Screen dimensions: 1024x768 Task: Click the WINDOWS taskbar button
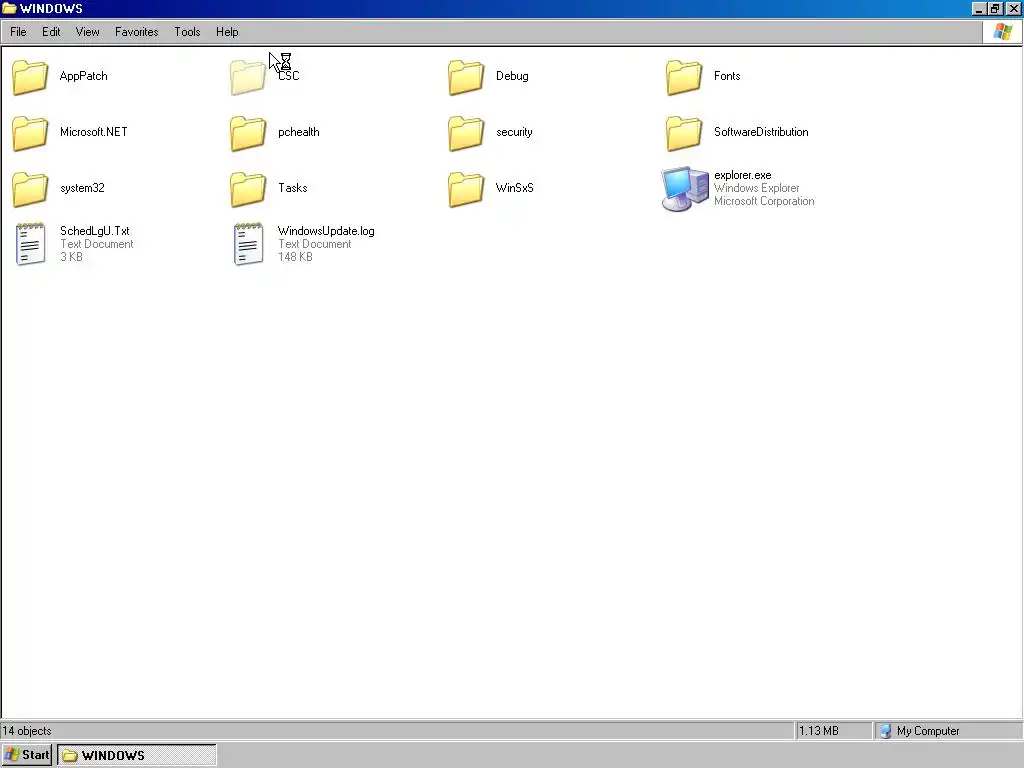(x=136, y=755)
